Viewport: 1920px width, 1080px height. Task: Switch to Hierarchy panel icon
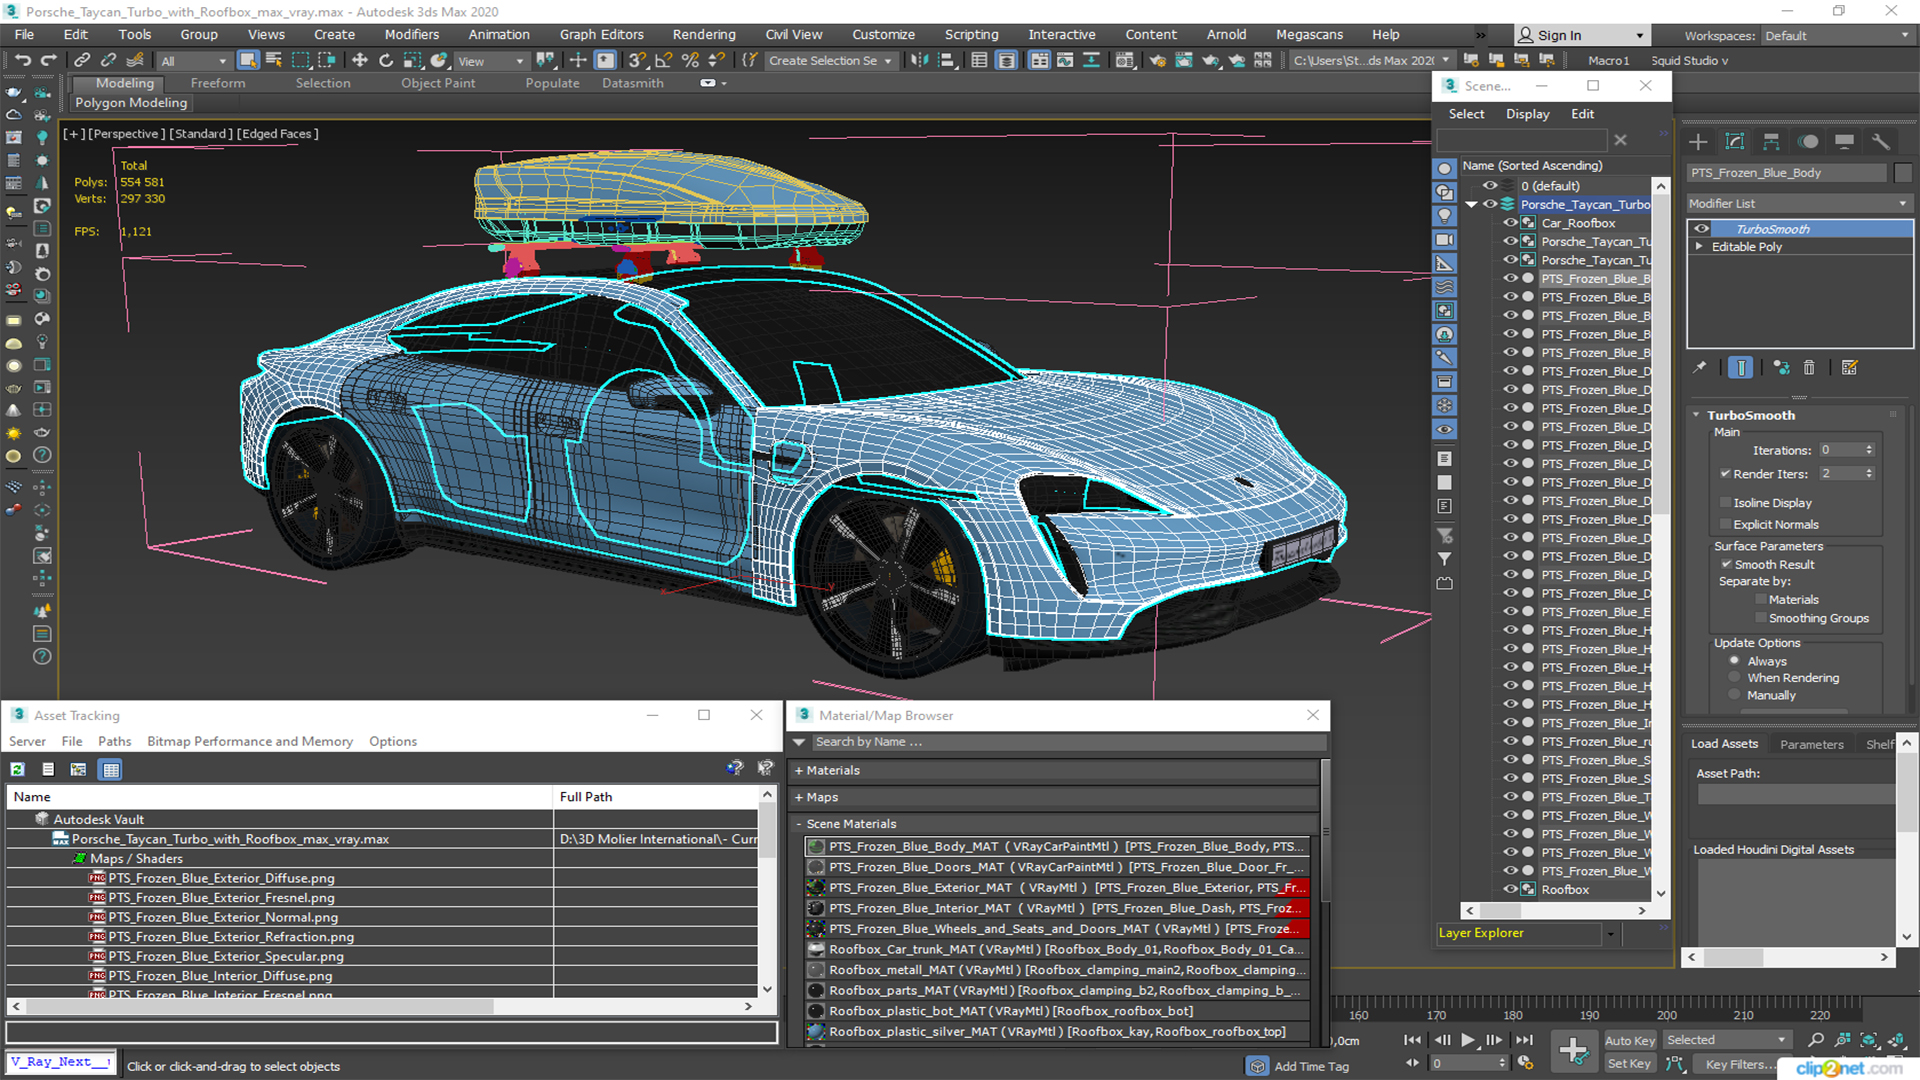coord(1771,142)
